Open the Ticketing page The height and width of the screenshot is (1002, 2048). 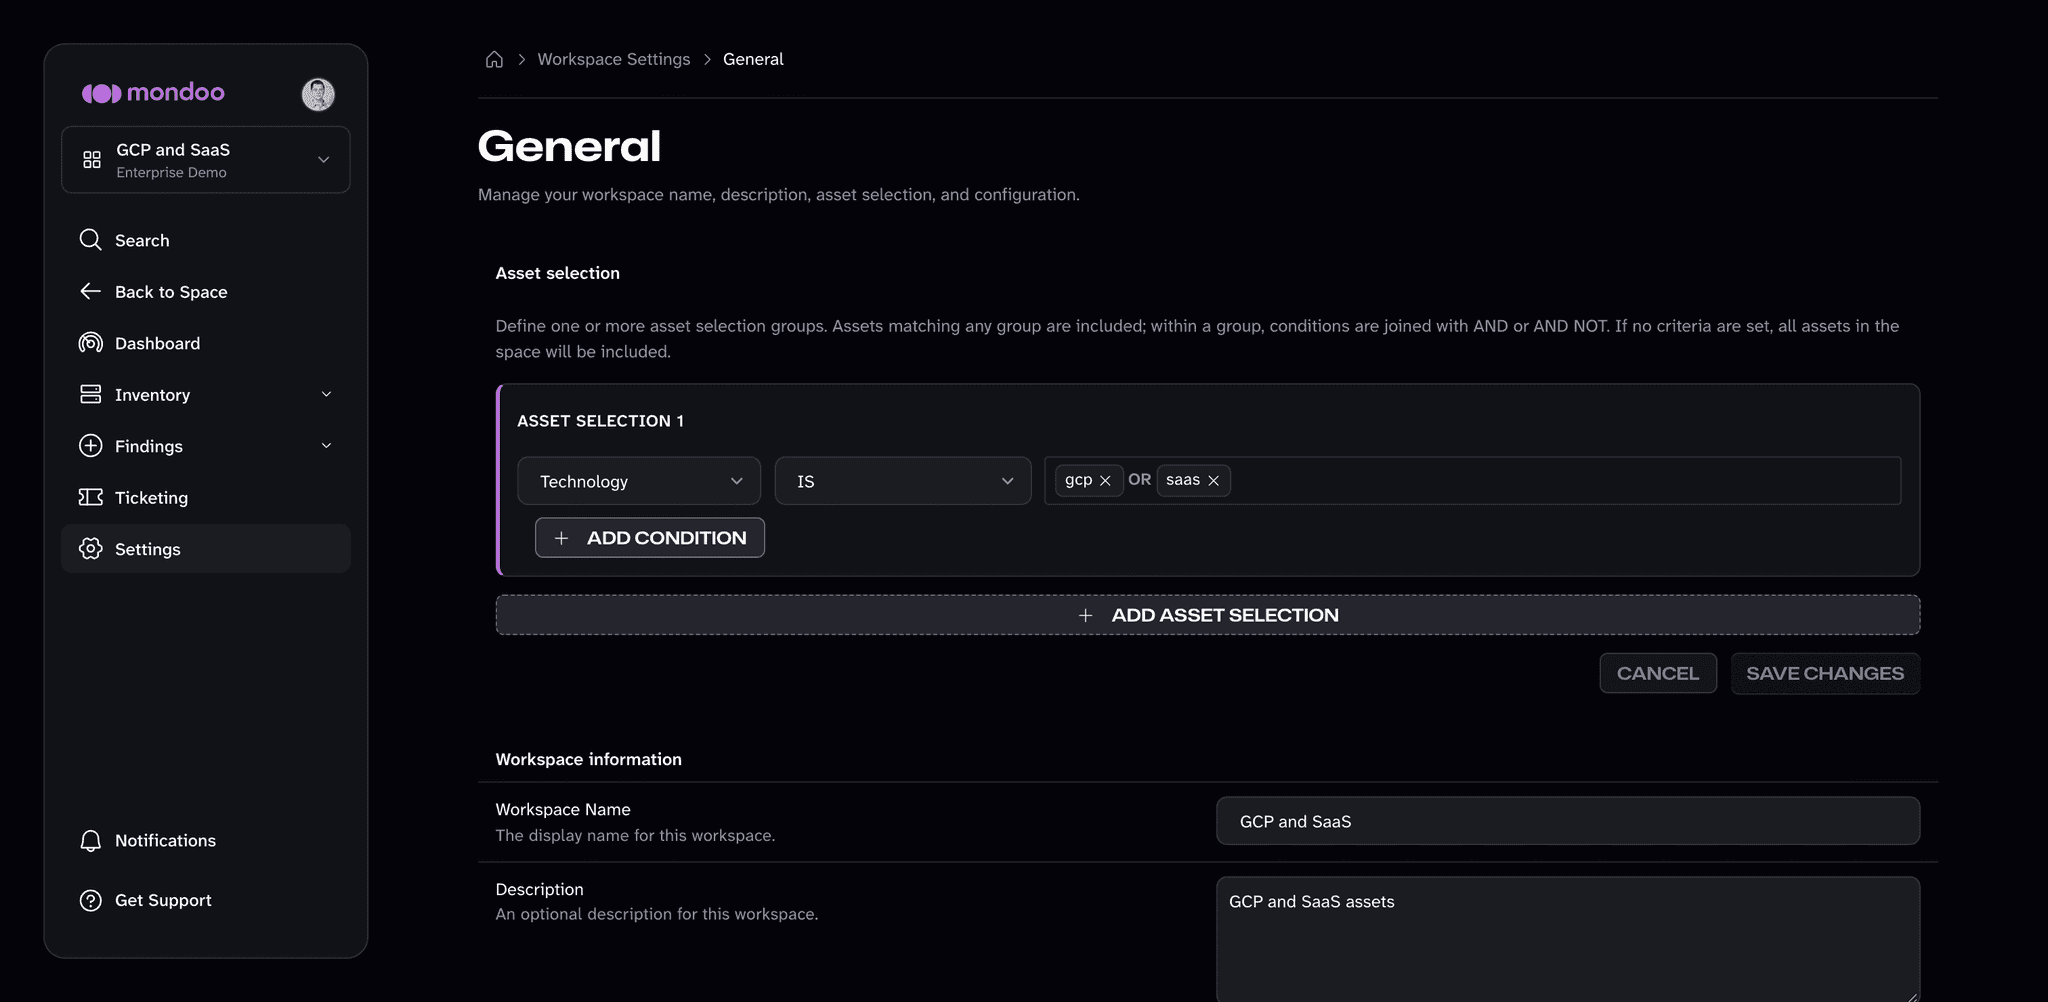pyautogui.click(x=206, y=497)
